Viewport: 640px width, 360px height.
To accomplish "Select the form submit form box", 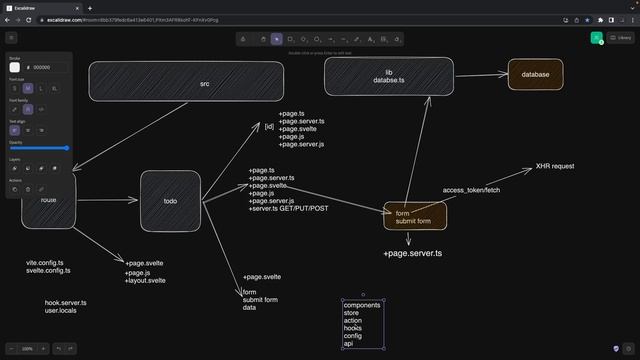I will 415,216.
